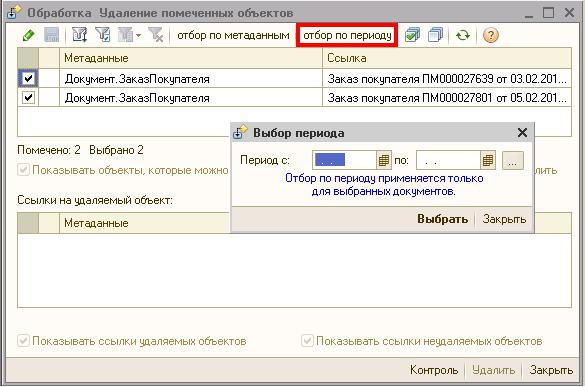Screen dimensions: 585x387
Task: Click the filter by current value icon
Action: (103, 35)
